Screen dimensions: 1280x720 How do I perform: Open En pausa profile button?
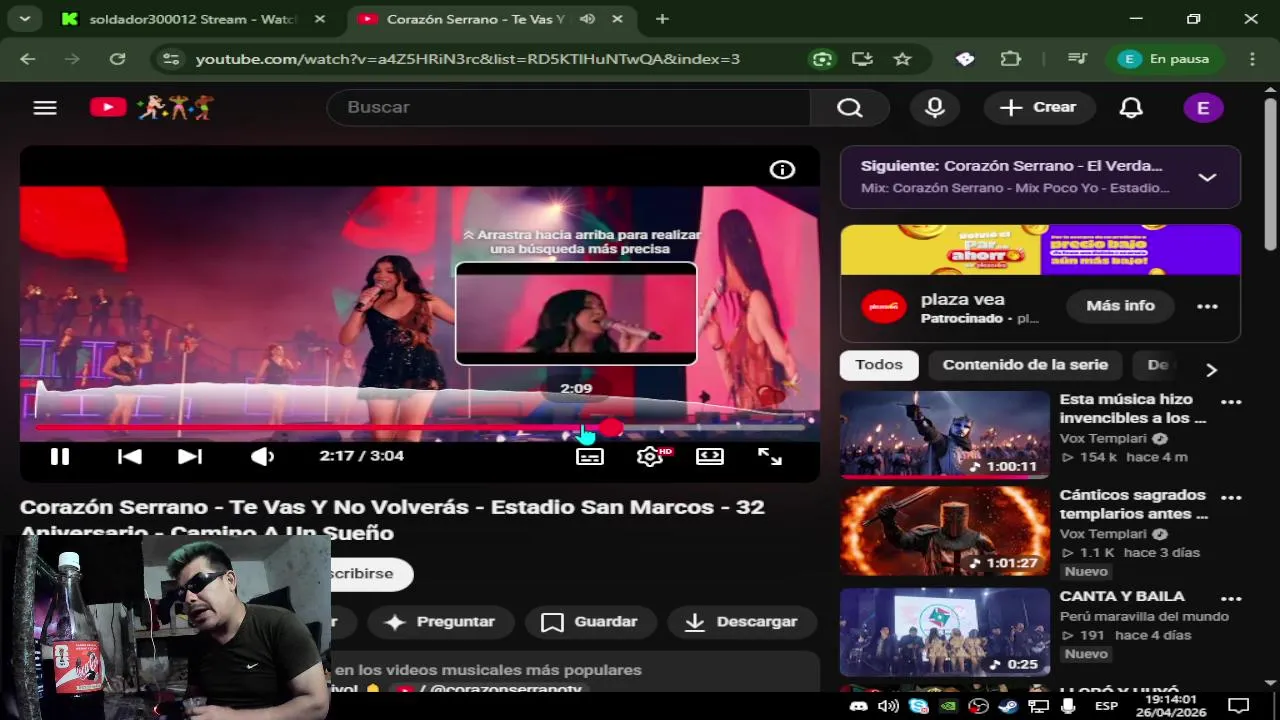pos(1164,59)
